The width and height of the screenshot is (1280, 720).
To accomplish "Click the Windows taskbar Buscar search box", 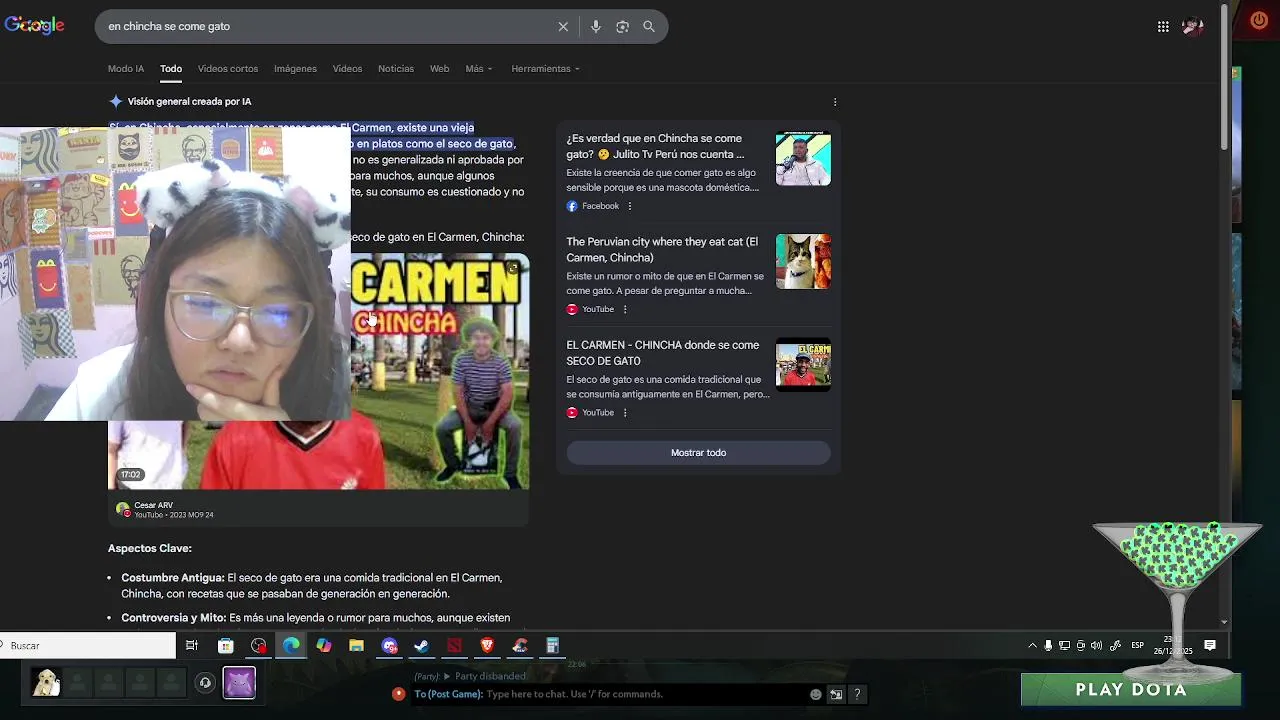I will [x=88, y=646].
